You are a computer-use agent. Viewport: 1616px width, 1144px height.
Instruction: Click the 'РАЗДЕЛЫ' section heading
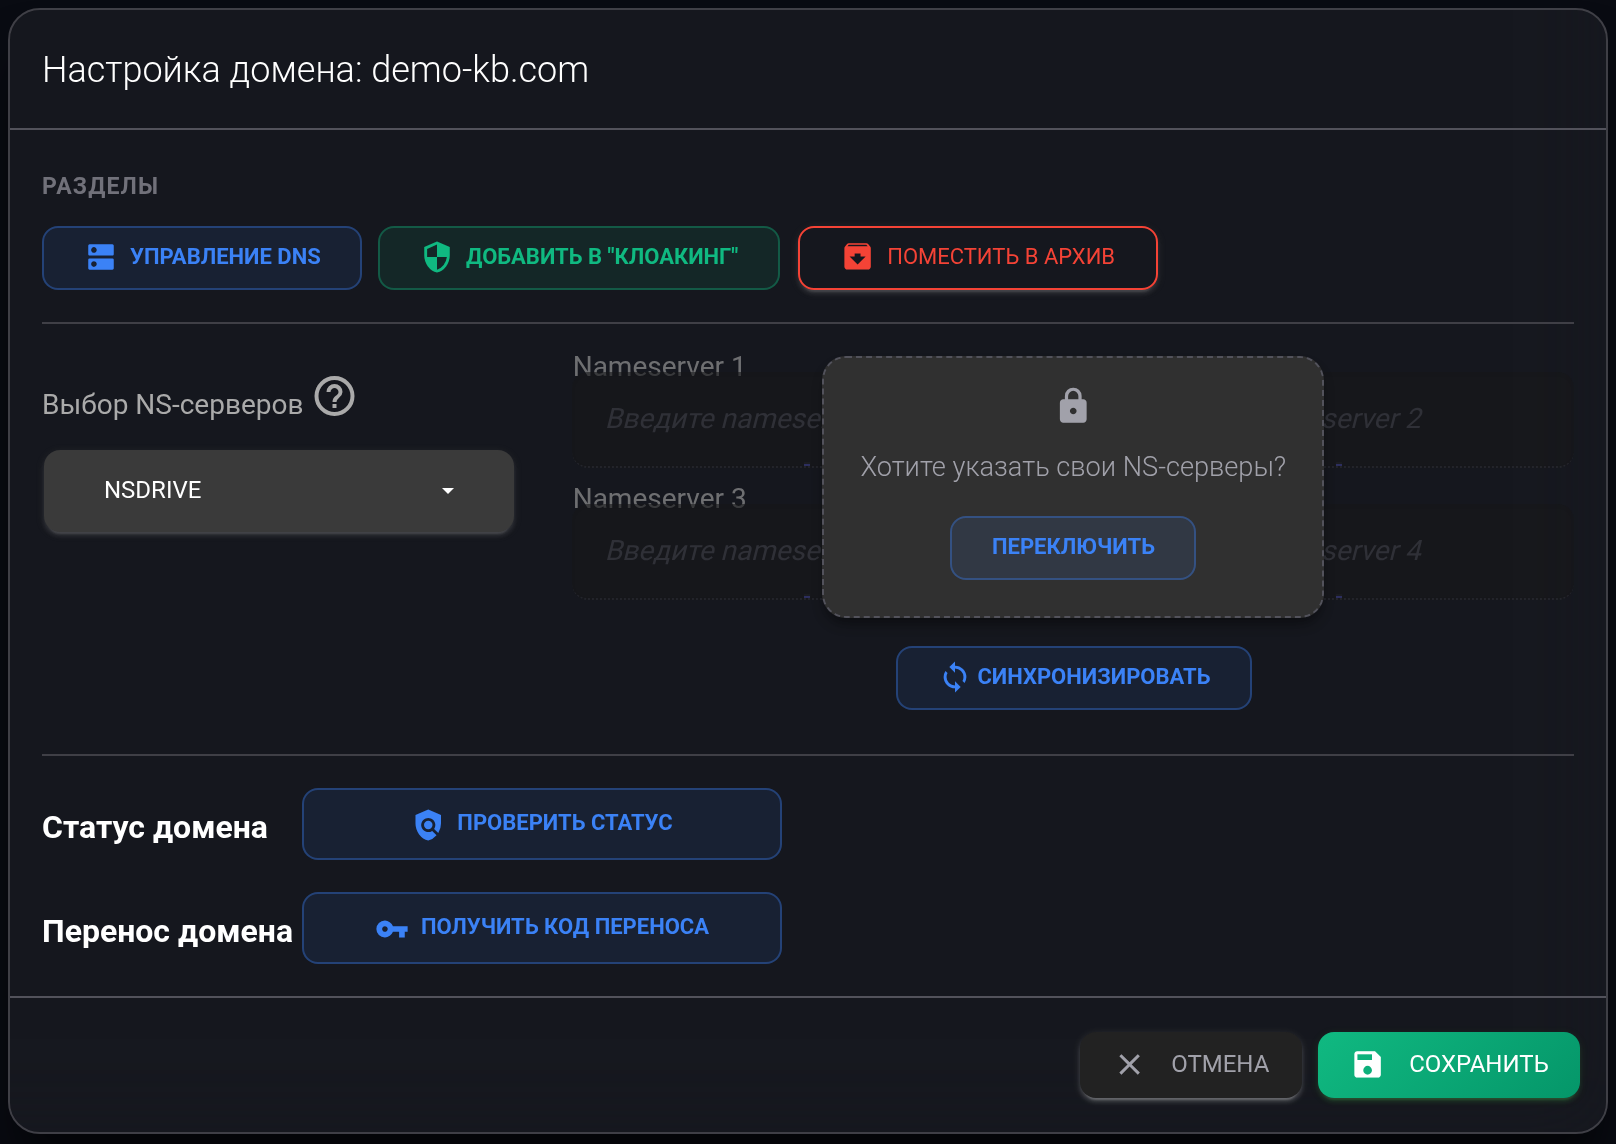point(100,186)
